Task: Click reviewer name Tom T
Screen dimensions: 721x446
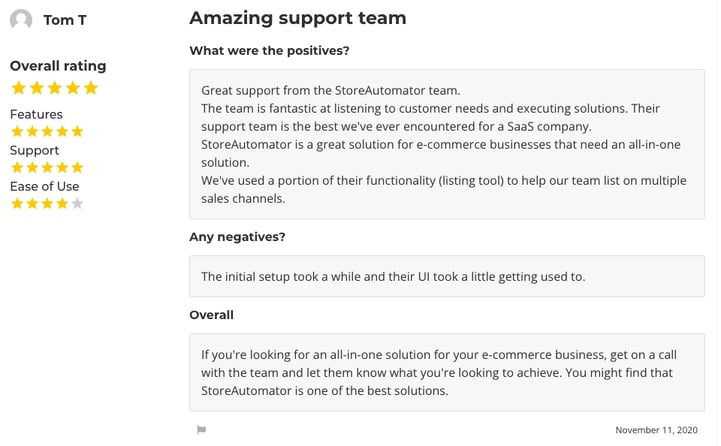Action: click(x=65, y=20)
